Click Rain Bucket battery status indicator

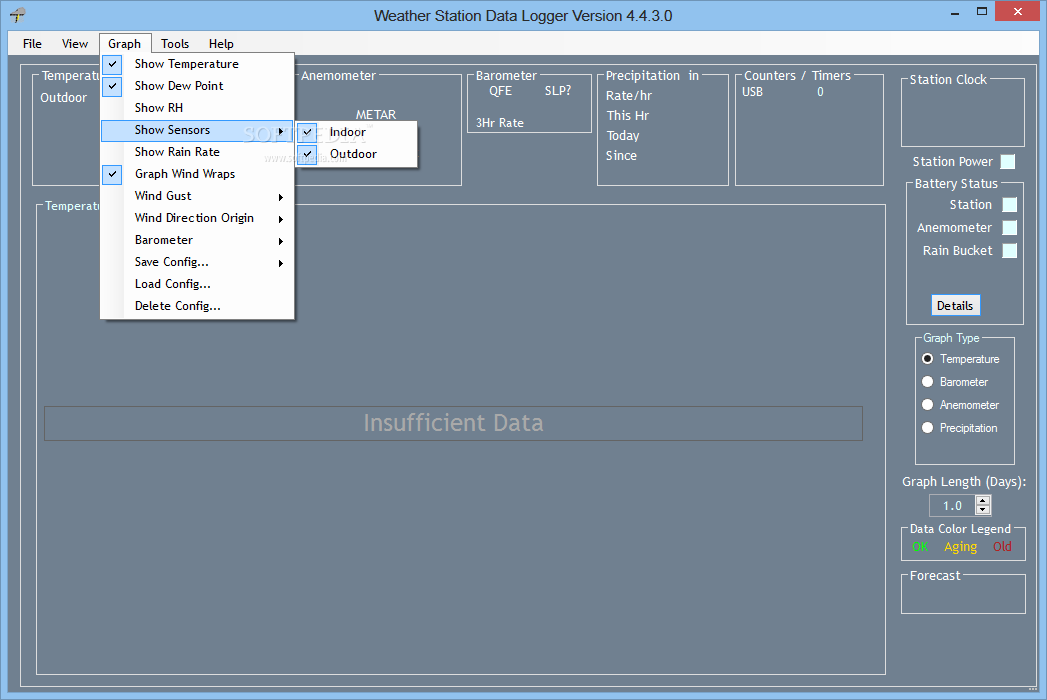click(1010, 250)
